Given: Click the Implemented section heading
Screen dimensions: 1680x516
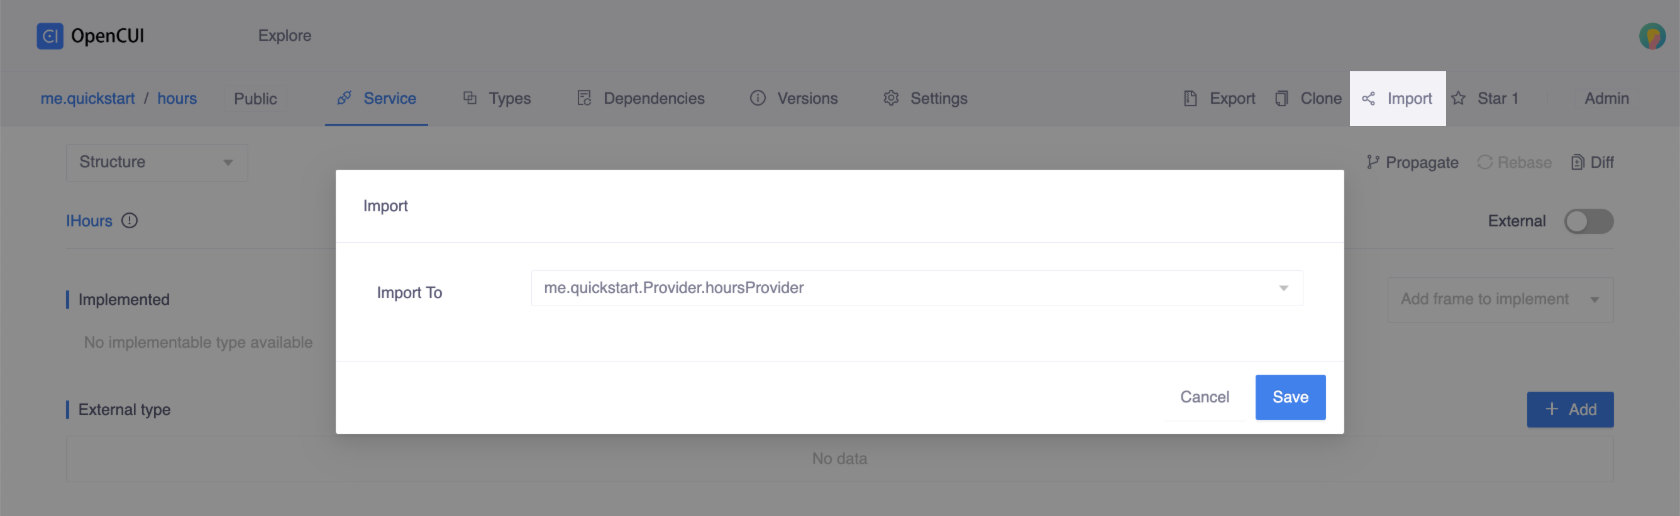Looking at the screenshot, I should click(124, 300).
